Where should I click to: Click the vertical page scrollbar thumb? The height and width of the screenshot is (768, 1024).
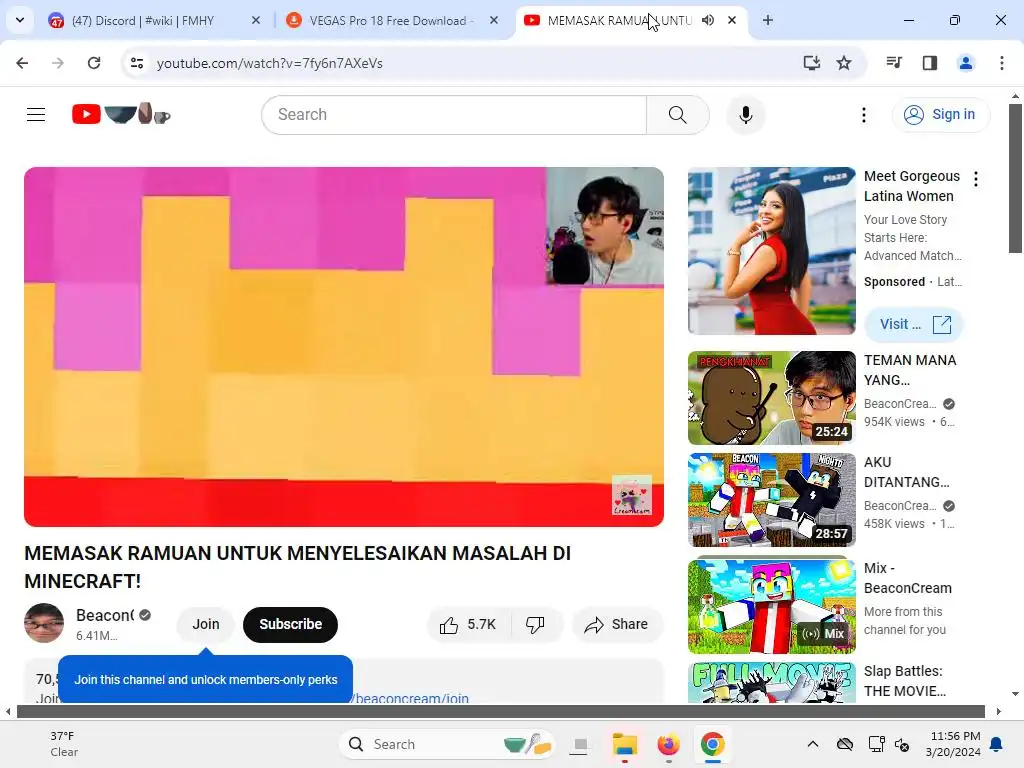pos(1015,178)
